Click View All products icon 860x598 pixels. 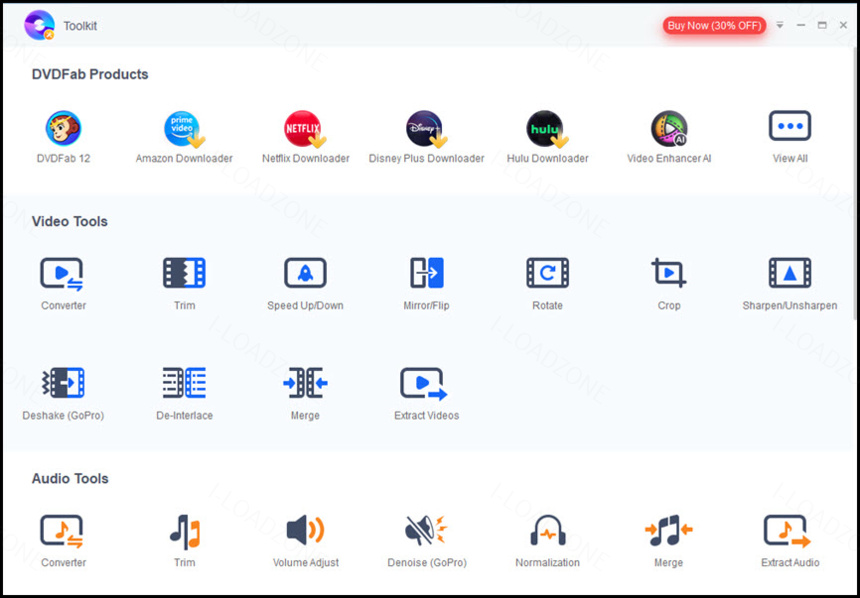[790, 126]
